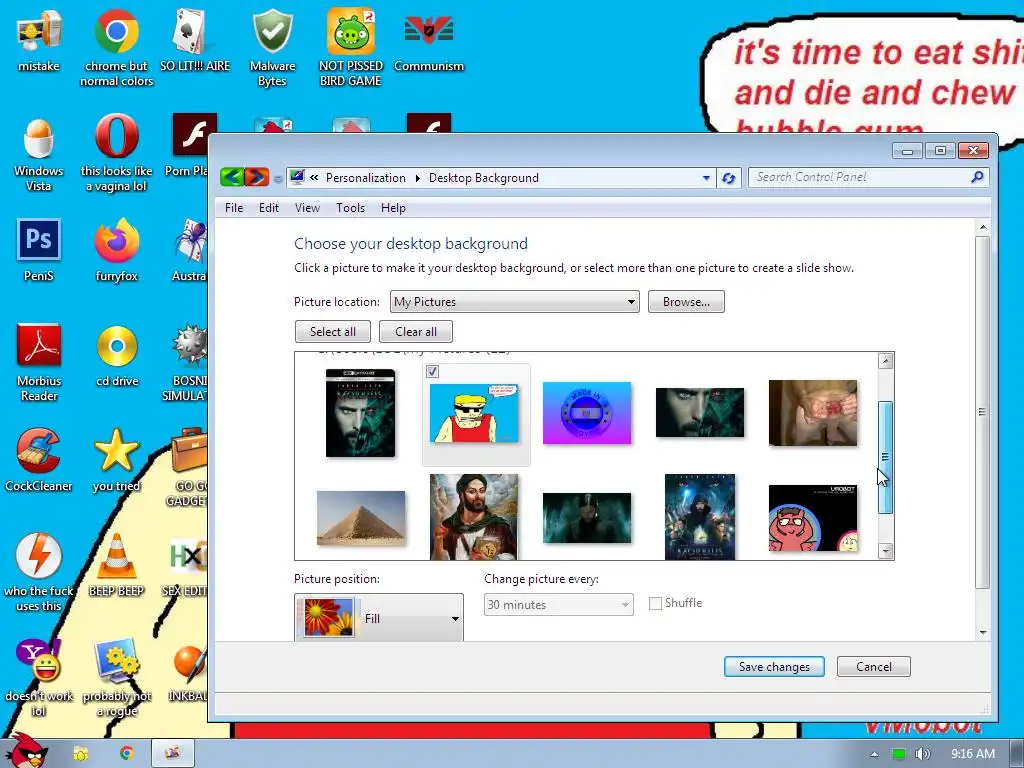Click the volume speaker tray icon
The image size is (1024, 768).
click(x=922, y=754)
